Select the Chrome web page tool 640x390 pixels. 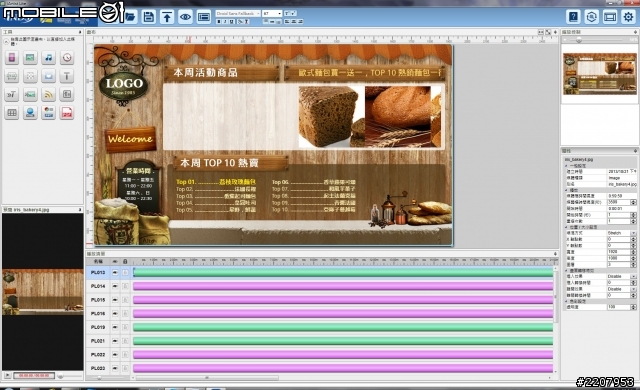point(49,113)
